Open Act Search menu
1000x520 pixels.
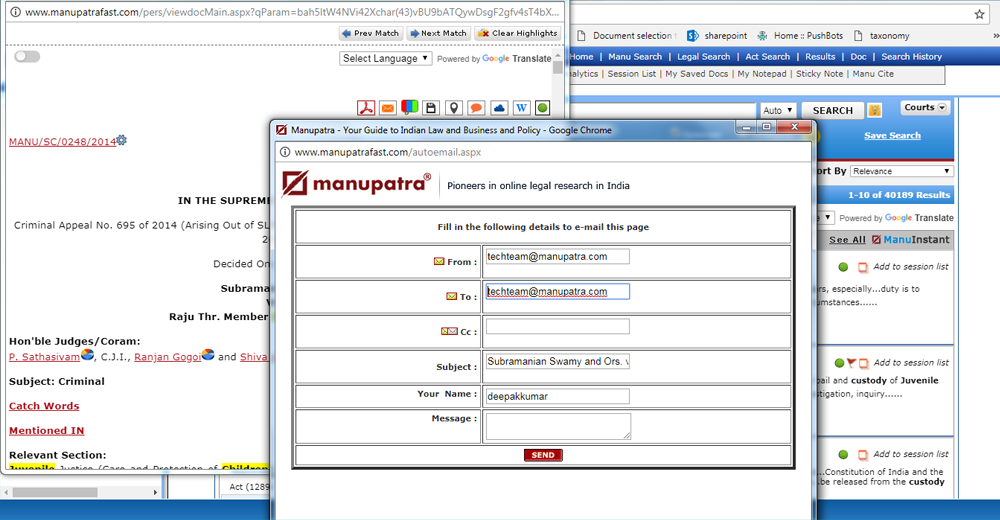(x=767, y=56)
